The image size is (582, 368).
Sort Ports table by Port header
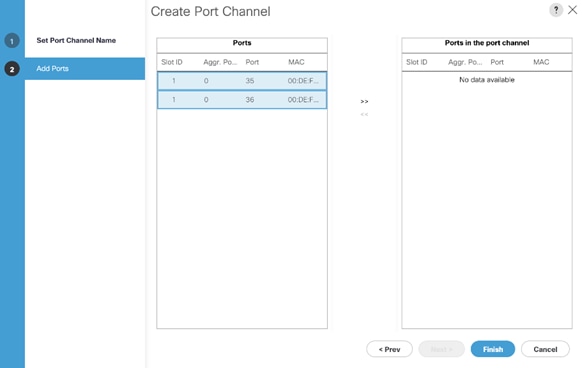pyautogui.click(x=252, y=62)
